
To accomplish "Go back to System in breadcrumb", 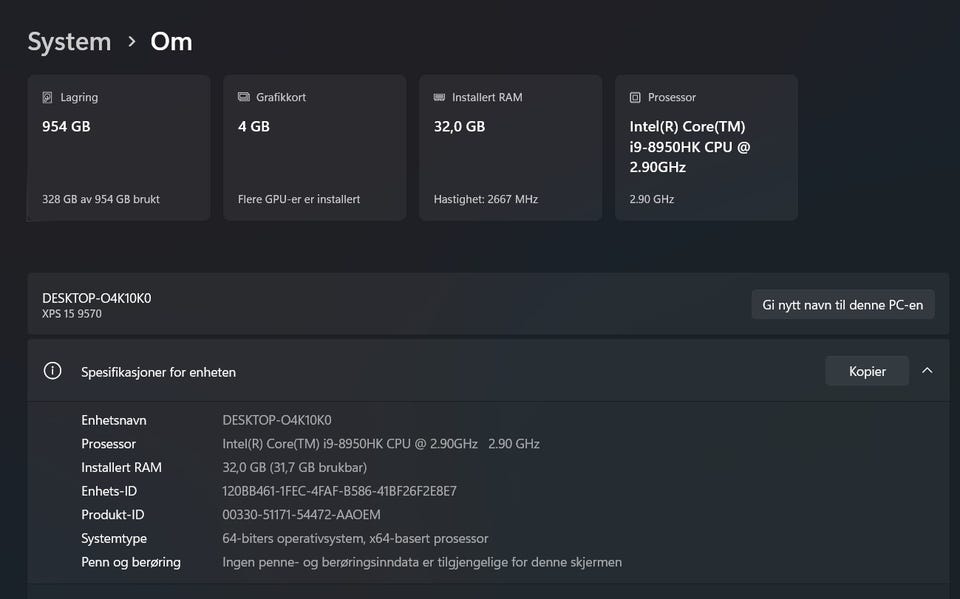I will 69,42.
